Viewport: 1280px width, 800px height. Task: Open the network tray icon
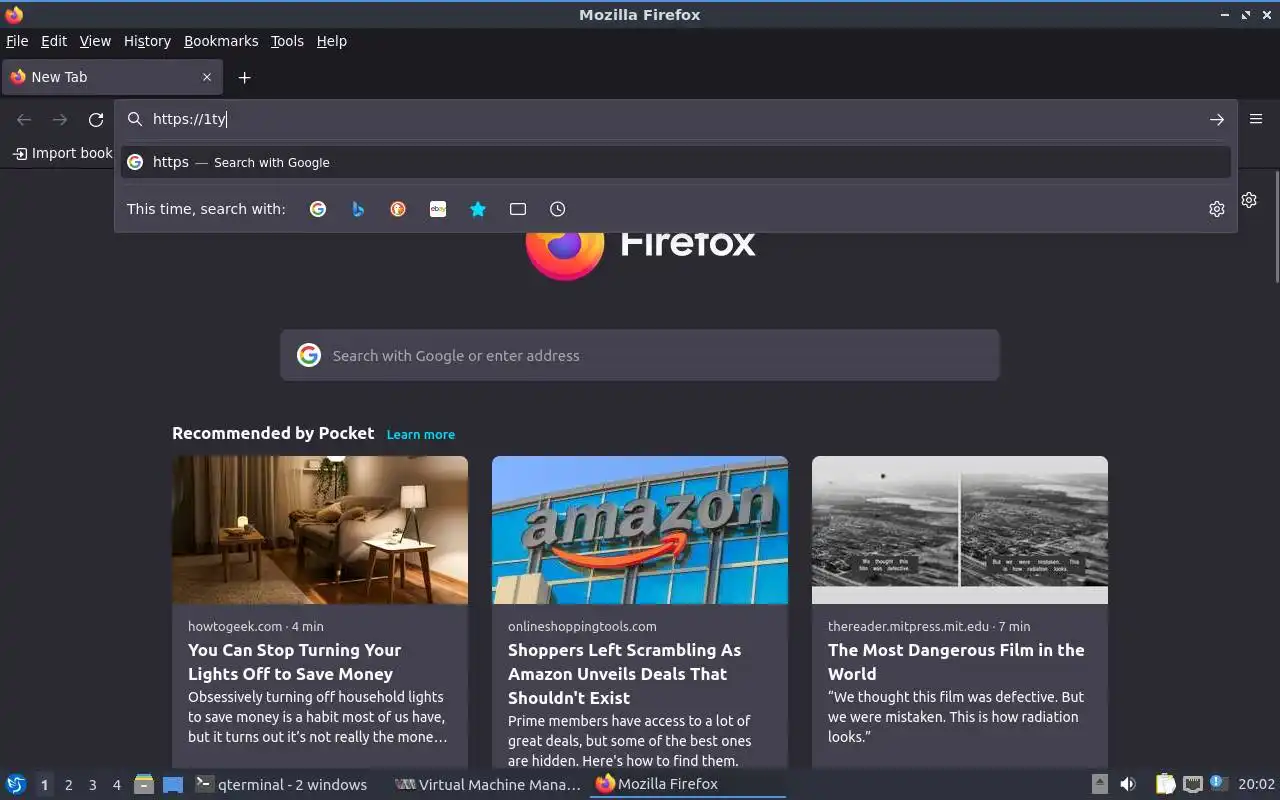click(x=1192, y=784)
